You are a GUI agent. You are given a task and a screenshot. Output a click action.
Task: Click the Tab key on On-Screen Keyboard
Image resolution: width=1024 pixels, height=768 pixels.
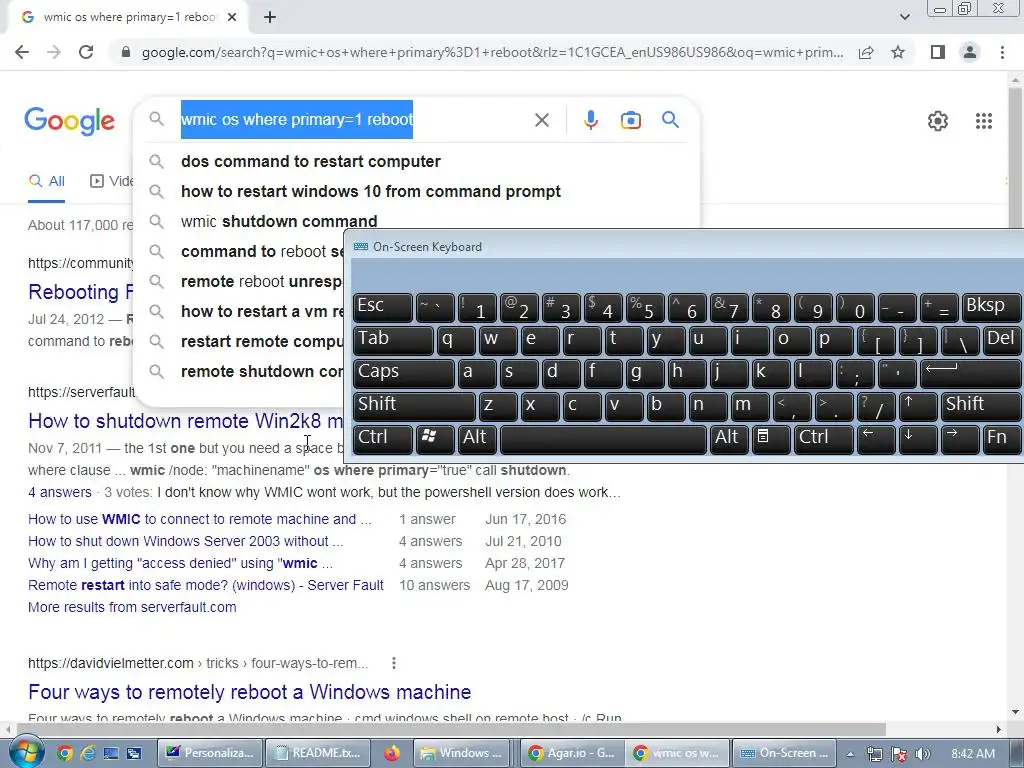[x=393, y=340]
